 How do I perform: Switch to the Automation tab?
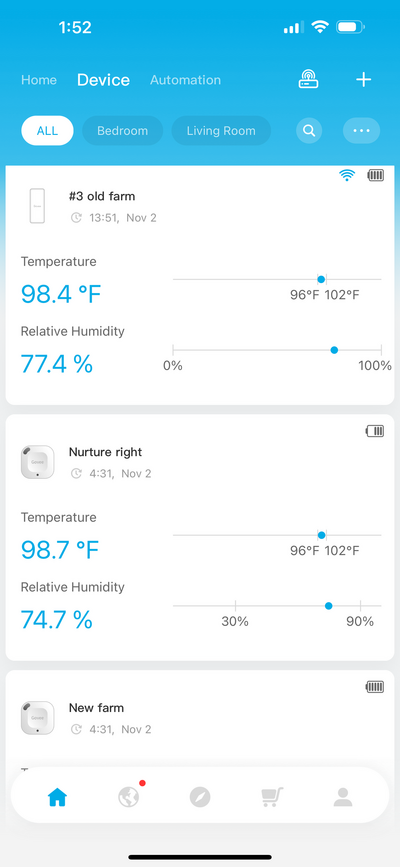[185, 80]
